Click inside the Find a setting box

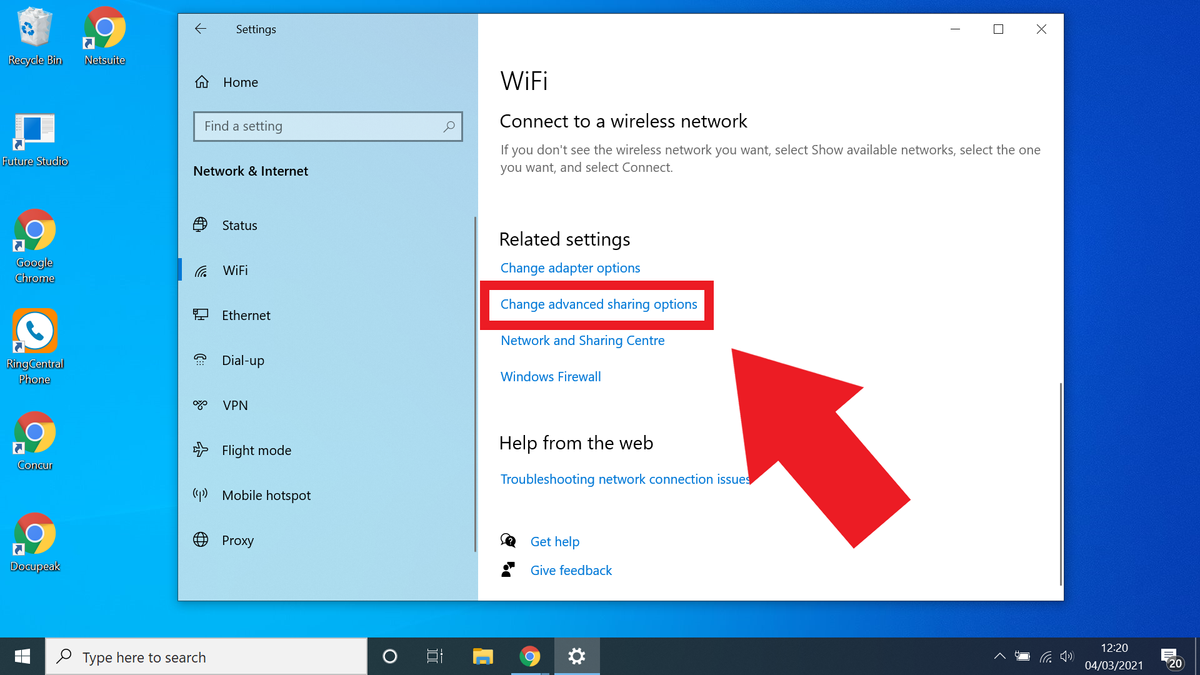point(328,126)
